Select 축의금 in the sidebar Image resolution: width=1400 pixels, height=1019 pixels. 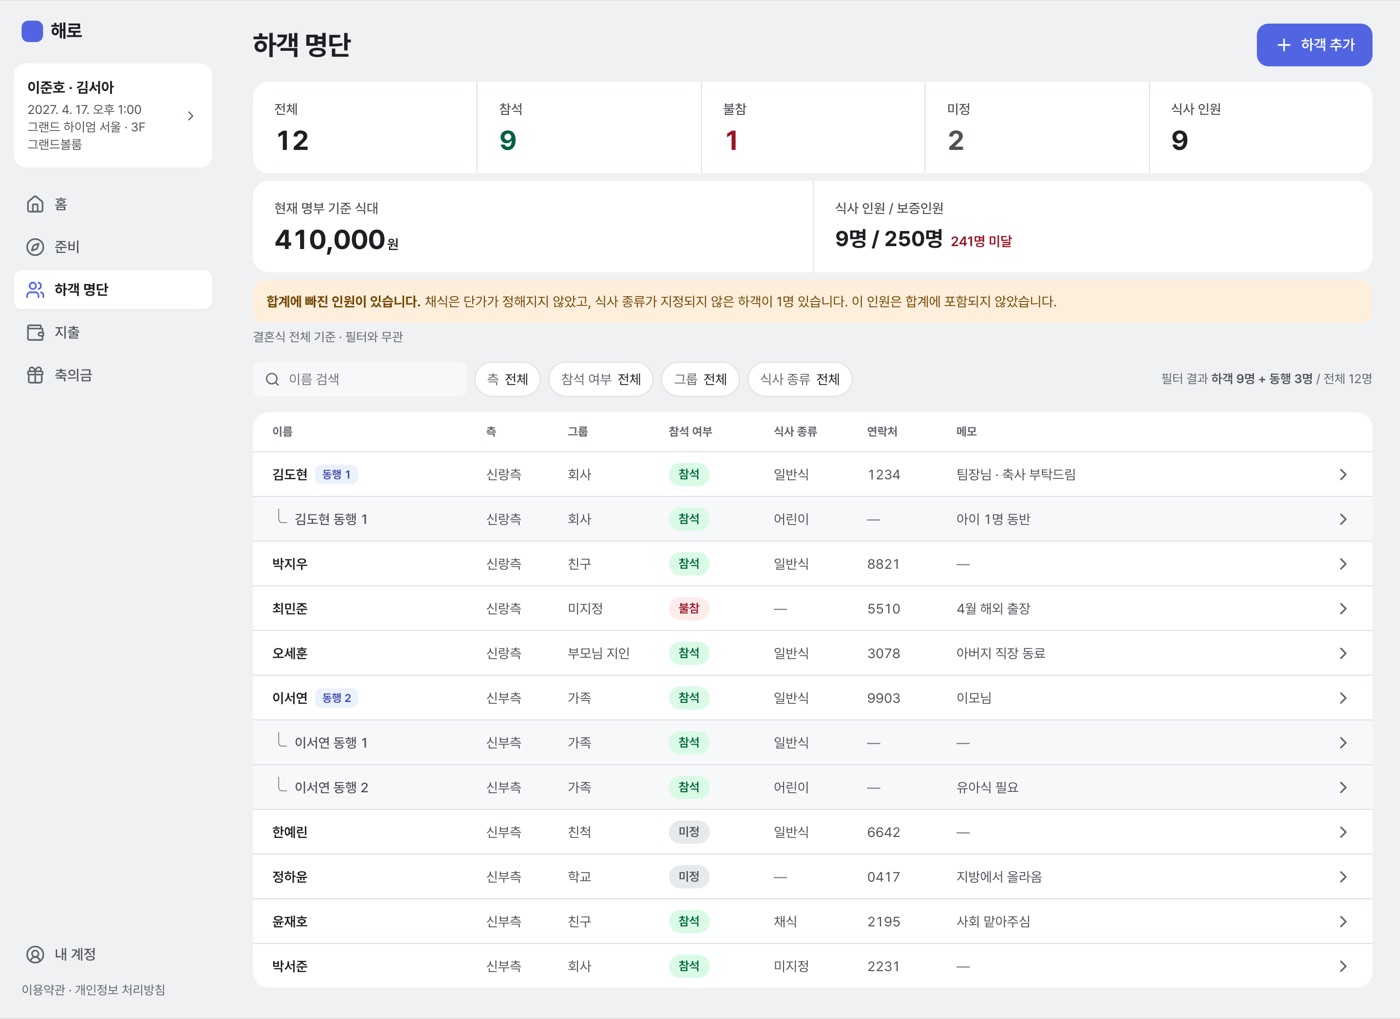(113, 375)
